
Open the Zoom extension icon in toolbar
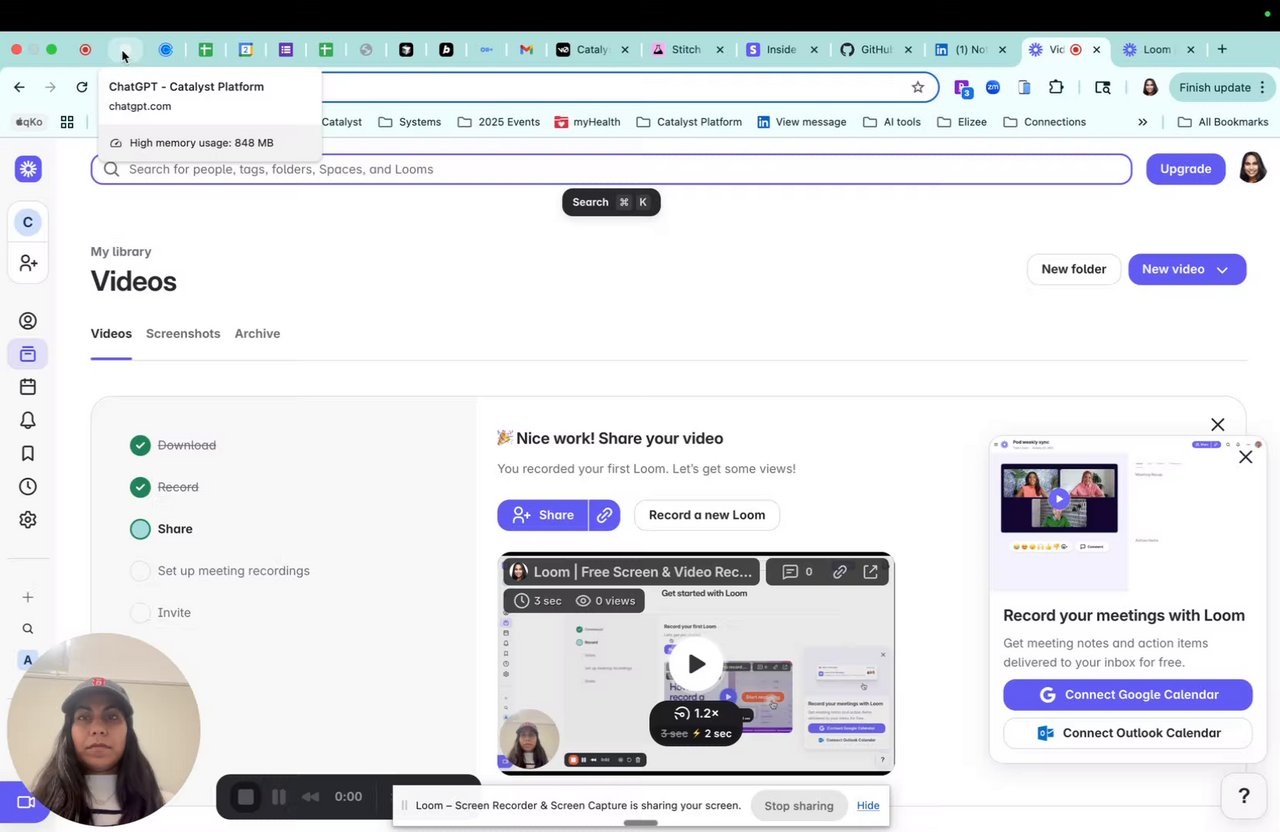point(993,87)
